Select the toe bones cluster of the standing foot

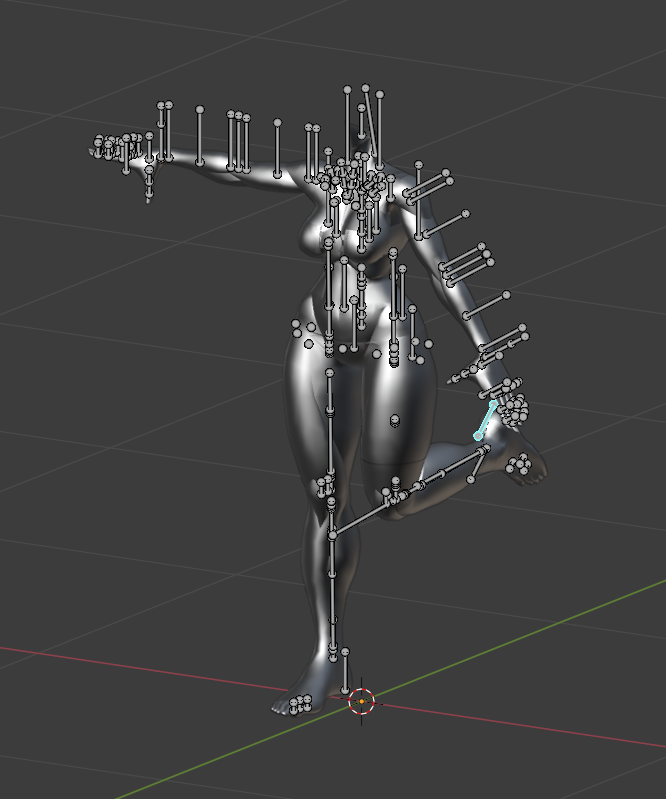click(x=300, y=704)
